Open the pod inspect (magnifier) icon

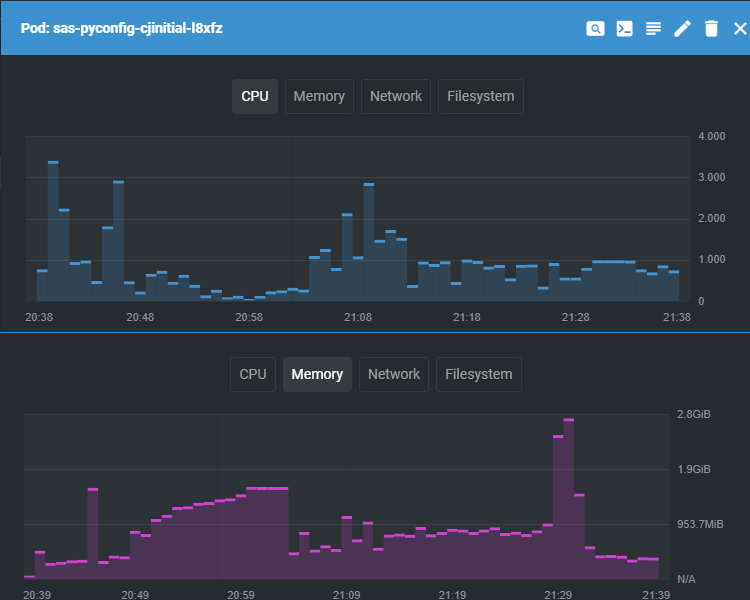point(595,28)
